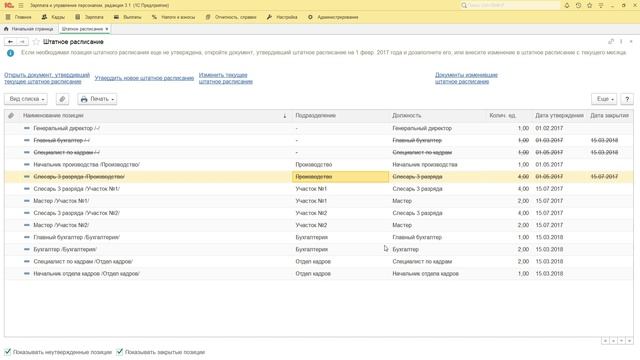Switch to the Начальная страница tab

tap(29, 29)
